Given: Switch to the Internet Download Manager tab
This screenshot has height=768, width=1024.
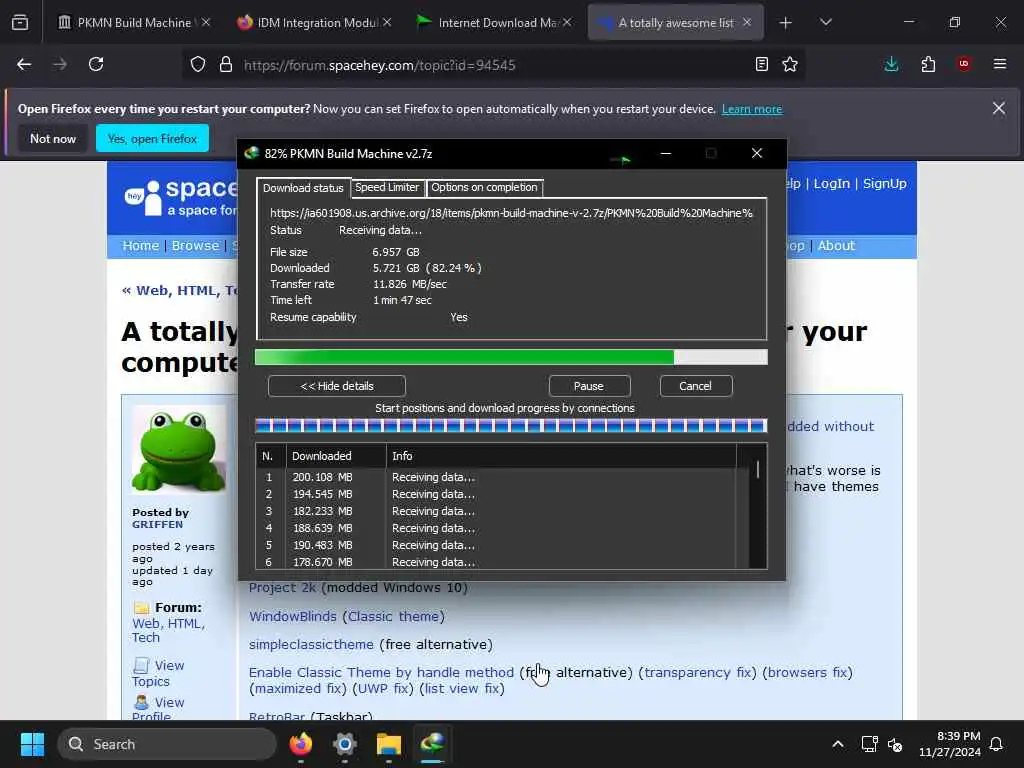Looking at the screenshot, I should pyautogui.click(x=496, y=22).
